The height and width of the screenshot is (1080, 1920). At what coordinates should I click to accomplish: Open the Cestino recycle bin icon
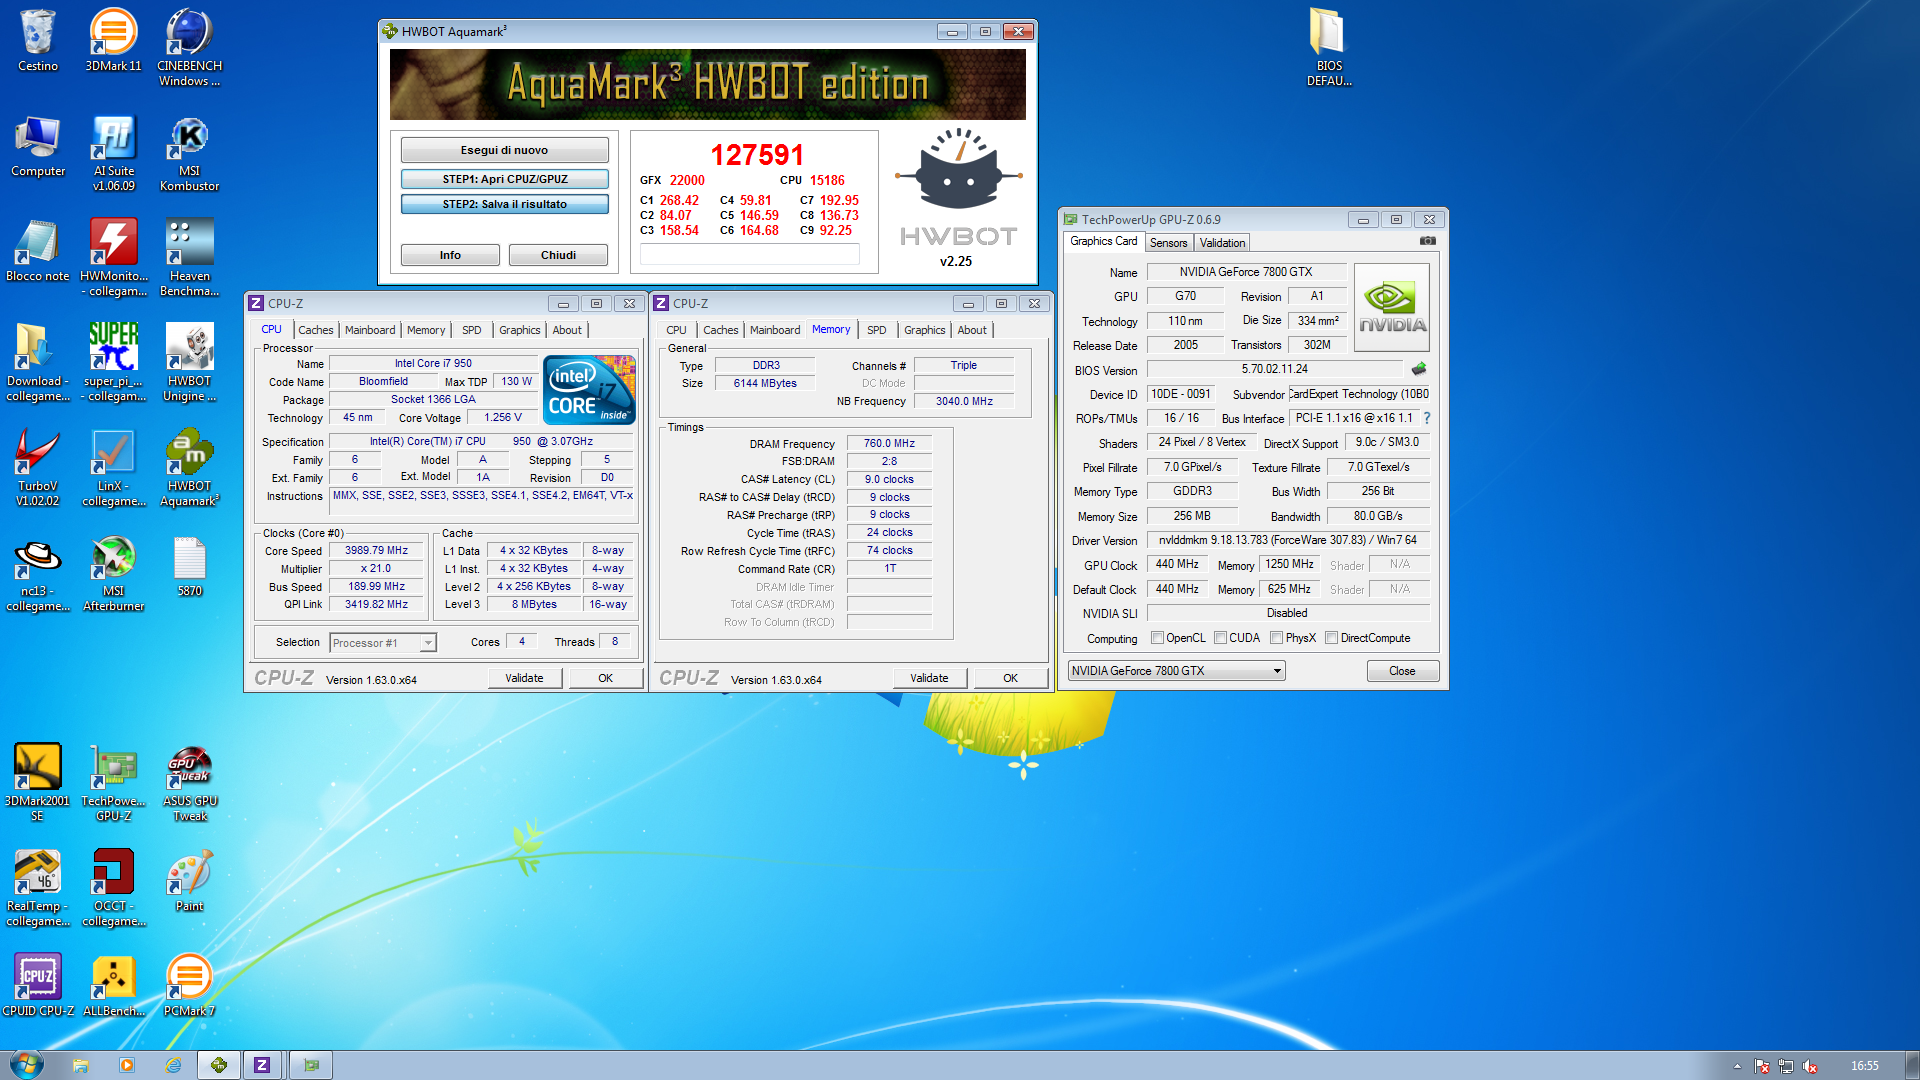pyautogui.click(x=37, y=40)
